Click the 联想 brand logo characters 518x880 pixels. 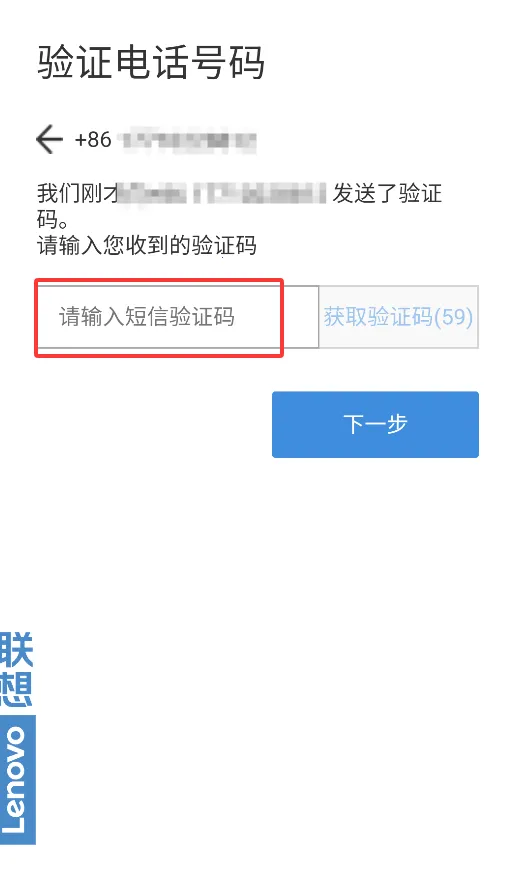click(17, 669)
